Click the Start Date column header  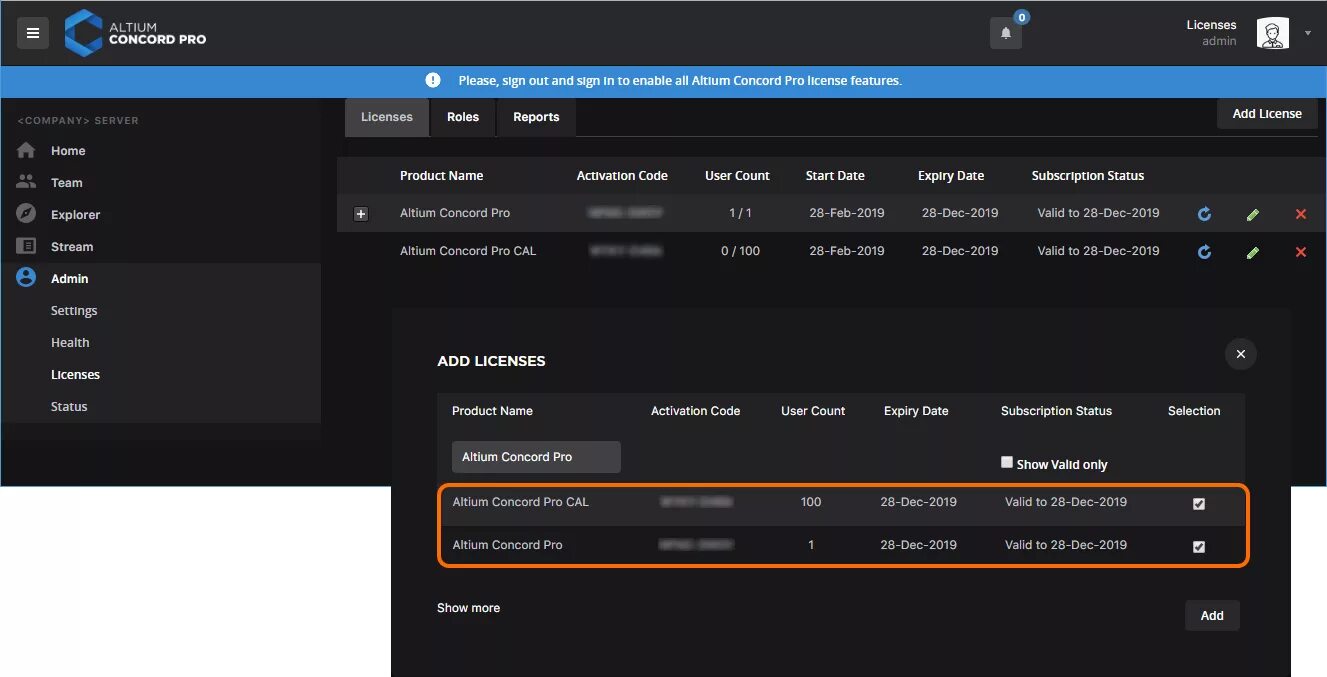(x=835, y=176)
